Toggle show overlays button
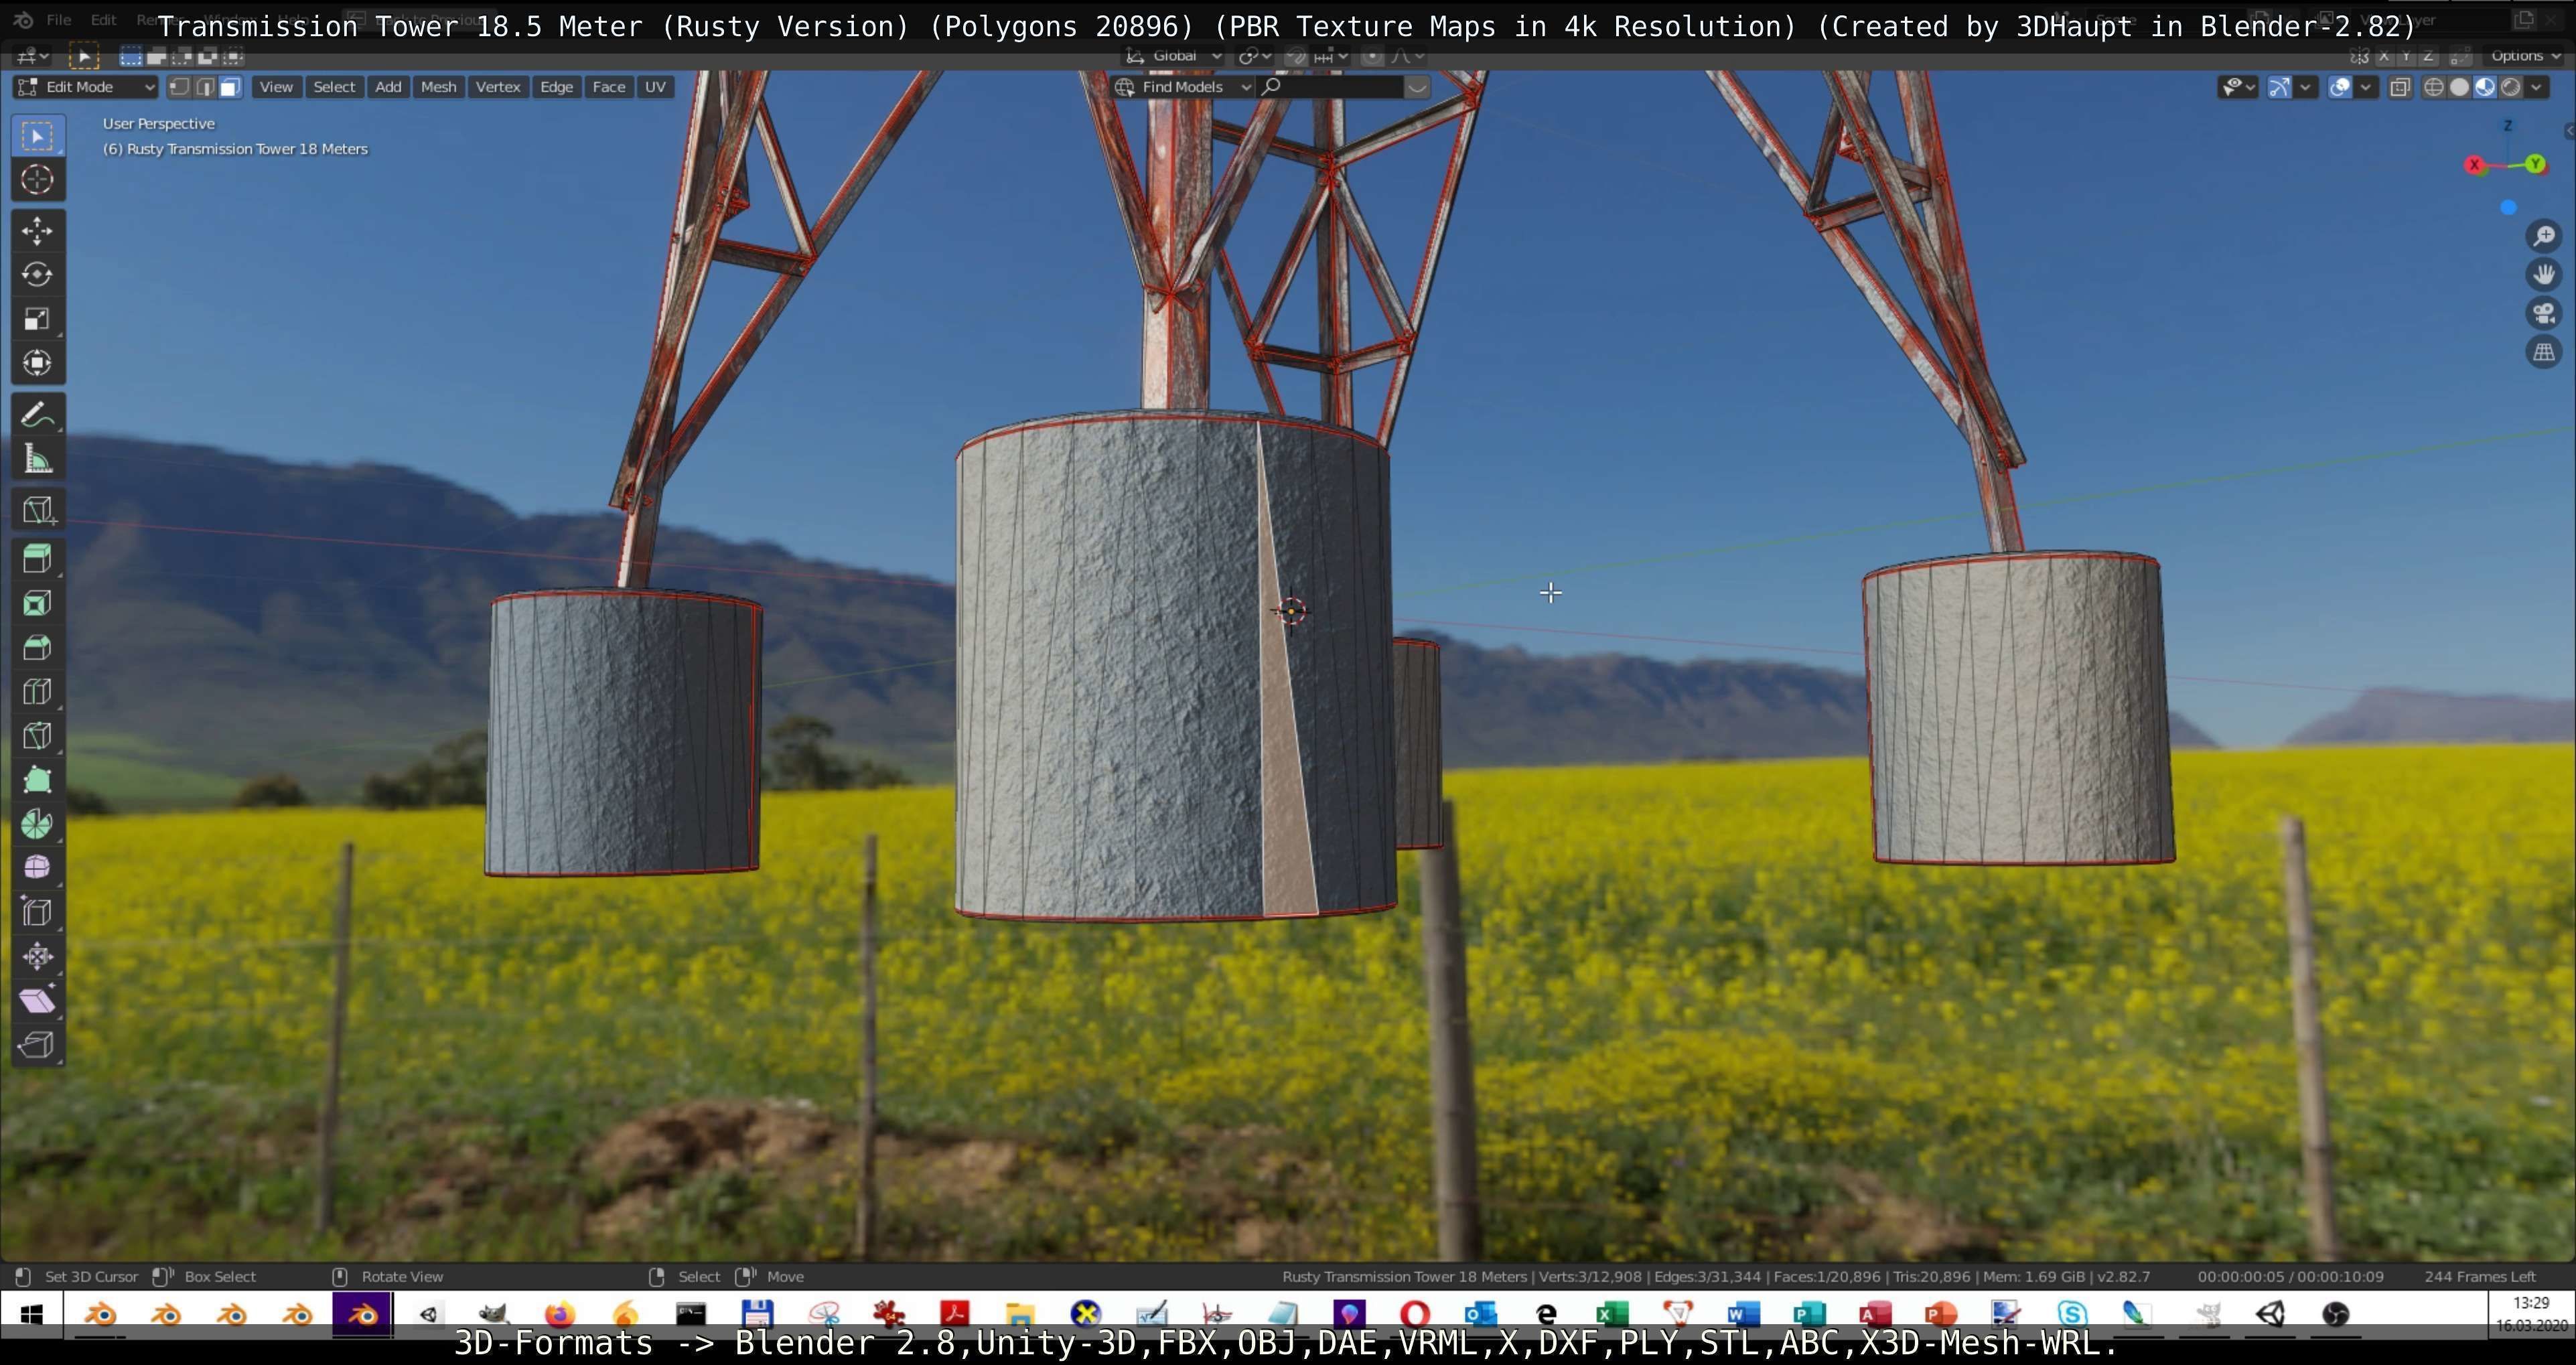The height and width of the screenshot is (1365, 2576). [2340, 87]
